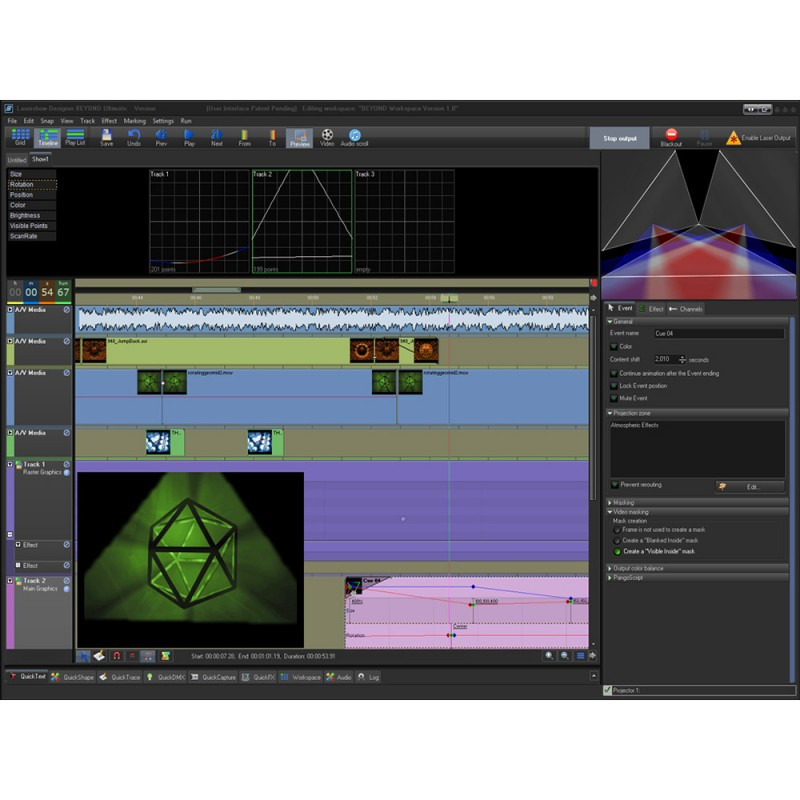Image resolution: width=800 pixels, height=800 pixels.
Task: Click Enable Laser Output warning icon
Action: 733,138
